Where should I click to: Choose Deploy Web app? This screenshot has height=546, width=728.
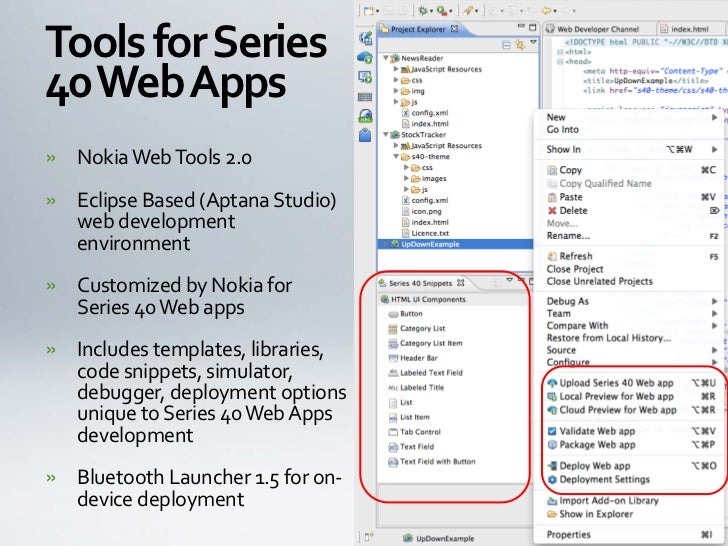coord(631,466)
